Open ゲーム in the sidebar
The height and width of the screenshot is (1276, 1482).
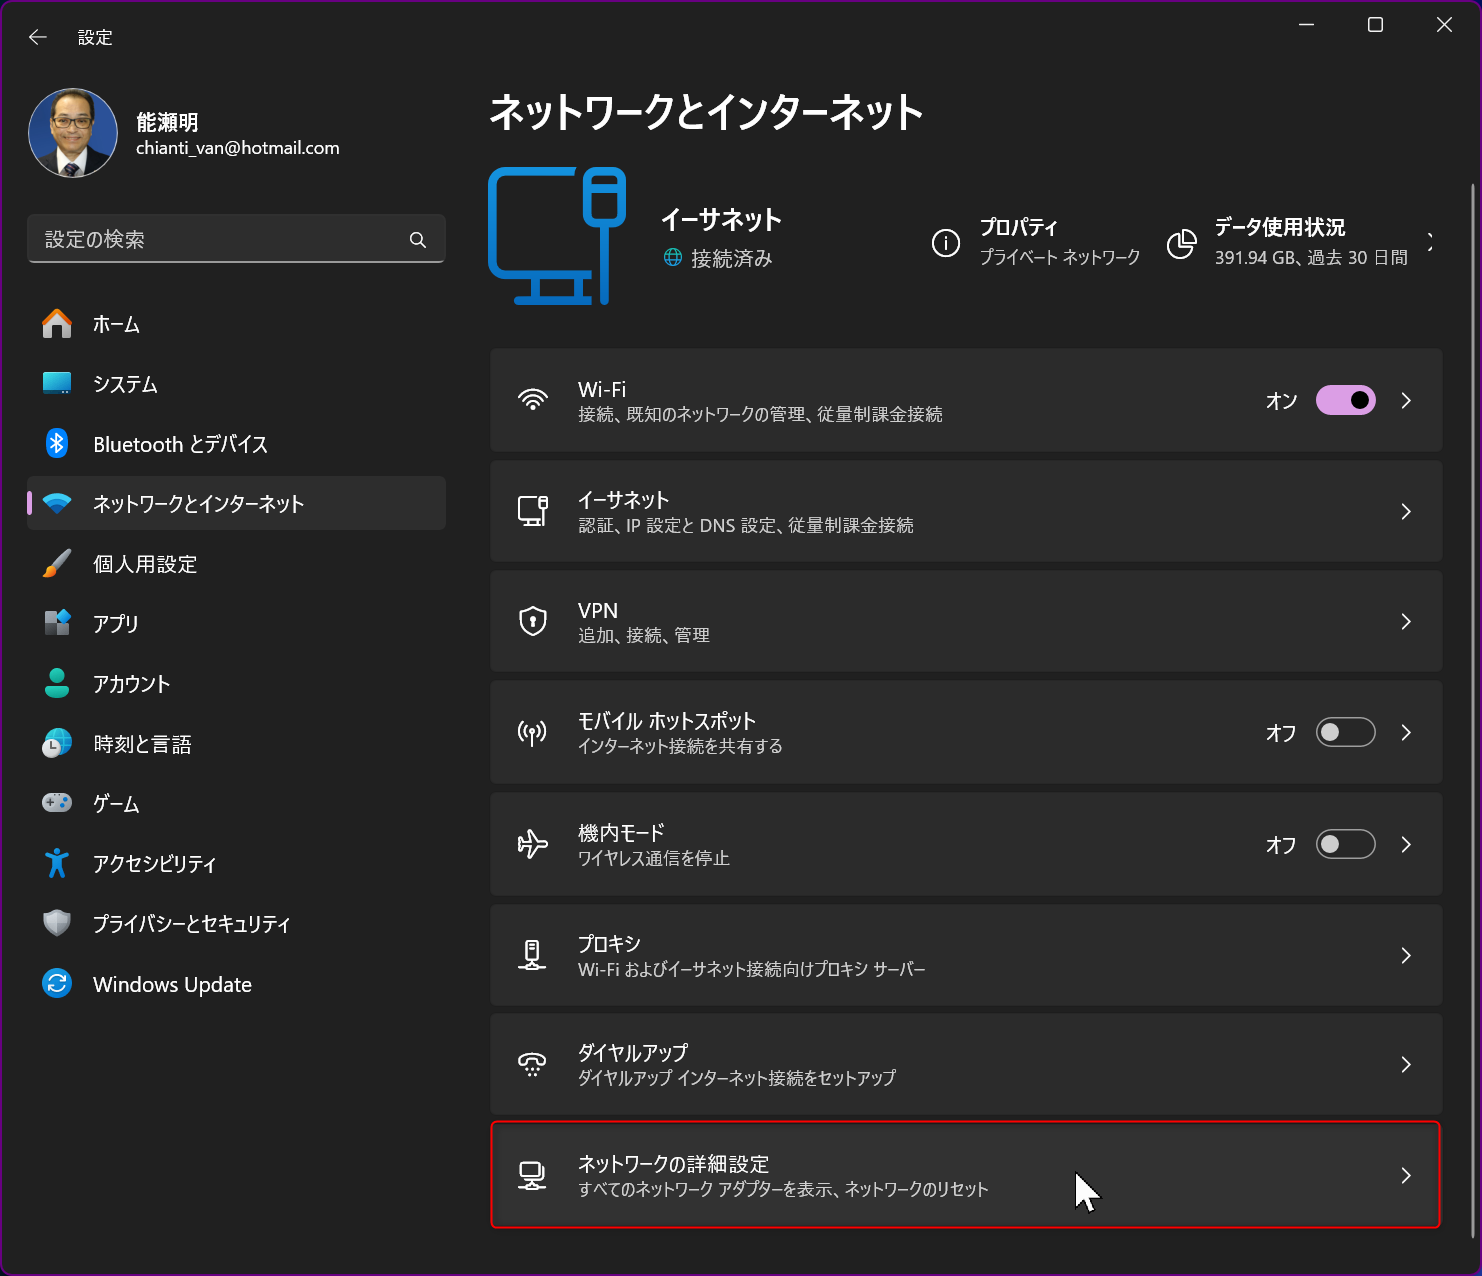236,803
